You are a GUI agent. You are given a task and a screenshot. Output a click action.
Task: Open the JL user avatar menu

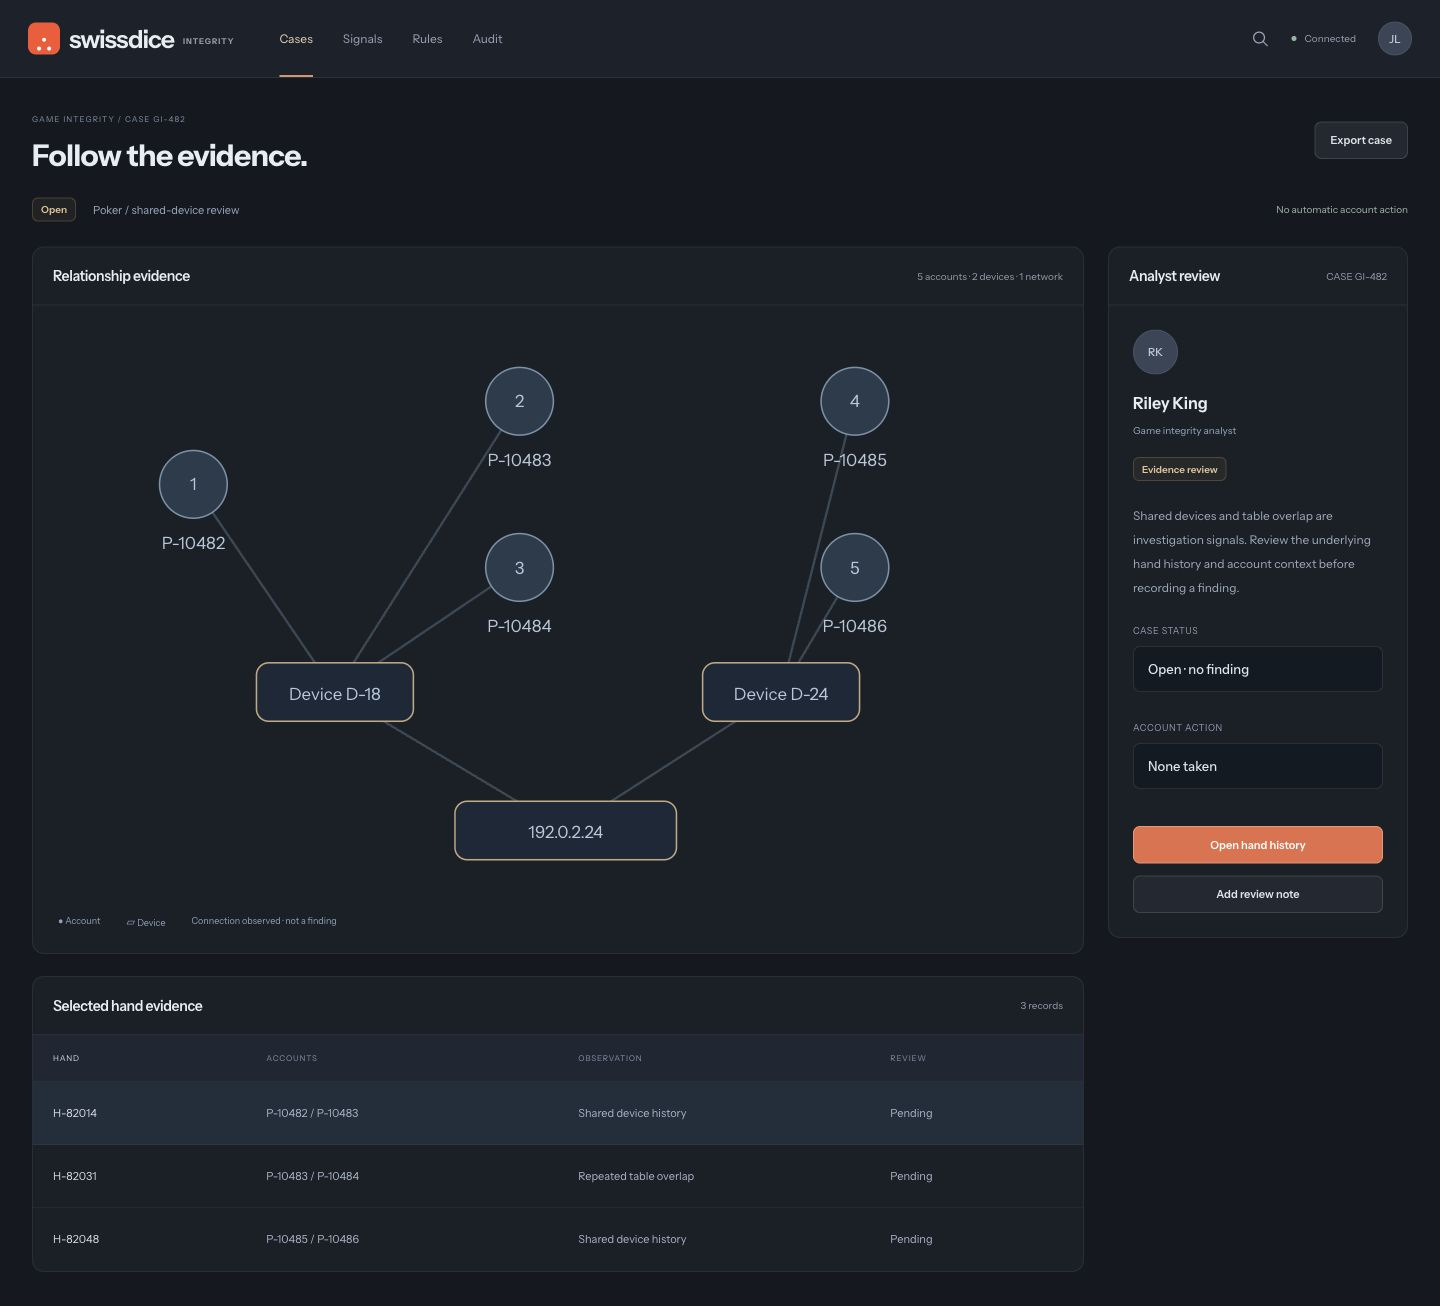click(1394, 39)
